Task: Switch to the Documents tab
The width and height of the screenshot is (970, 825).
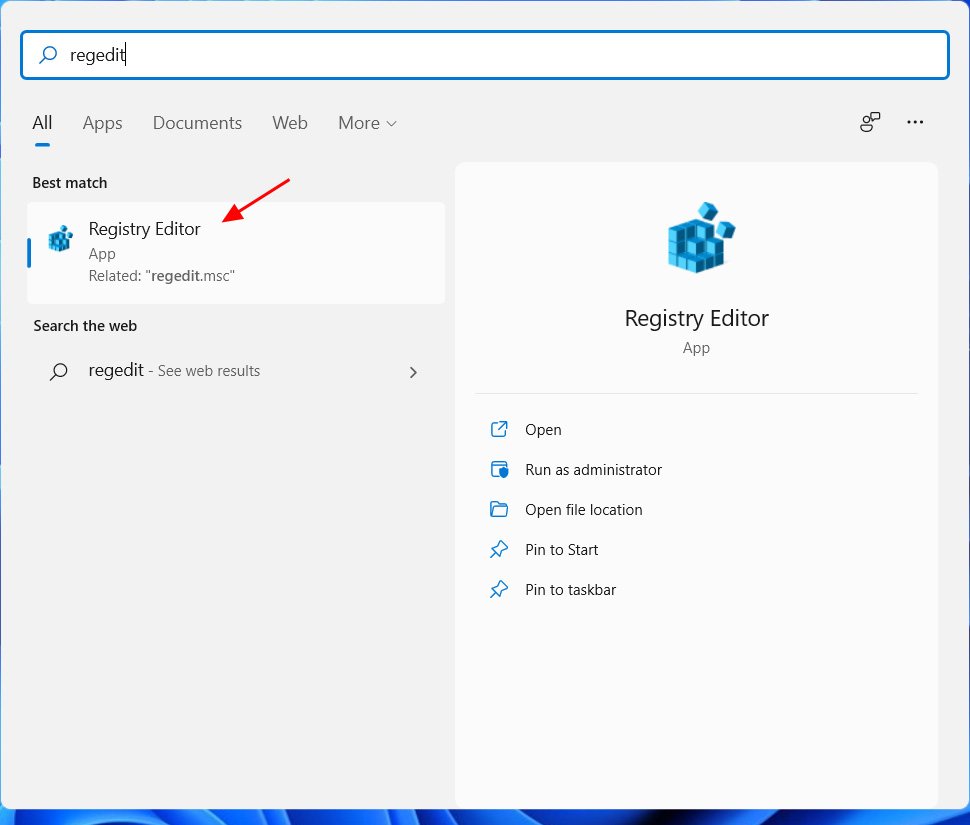Action: pyautogui.click(x=197, y=123)
